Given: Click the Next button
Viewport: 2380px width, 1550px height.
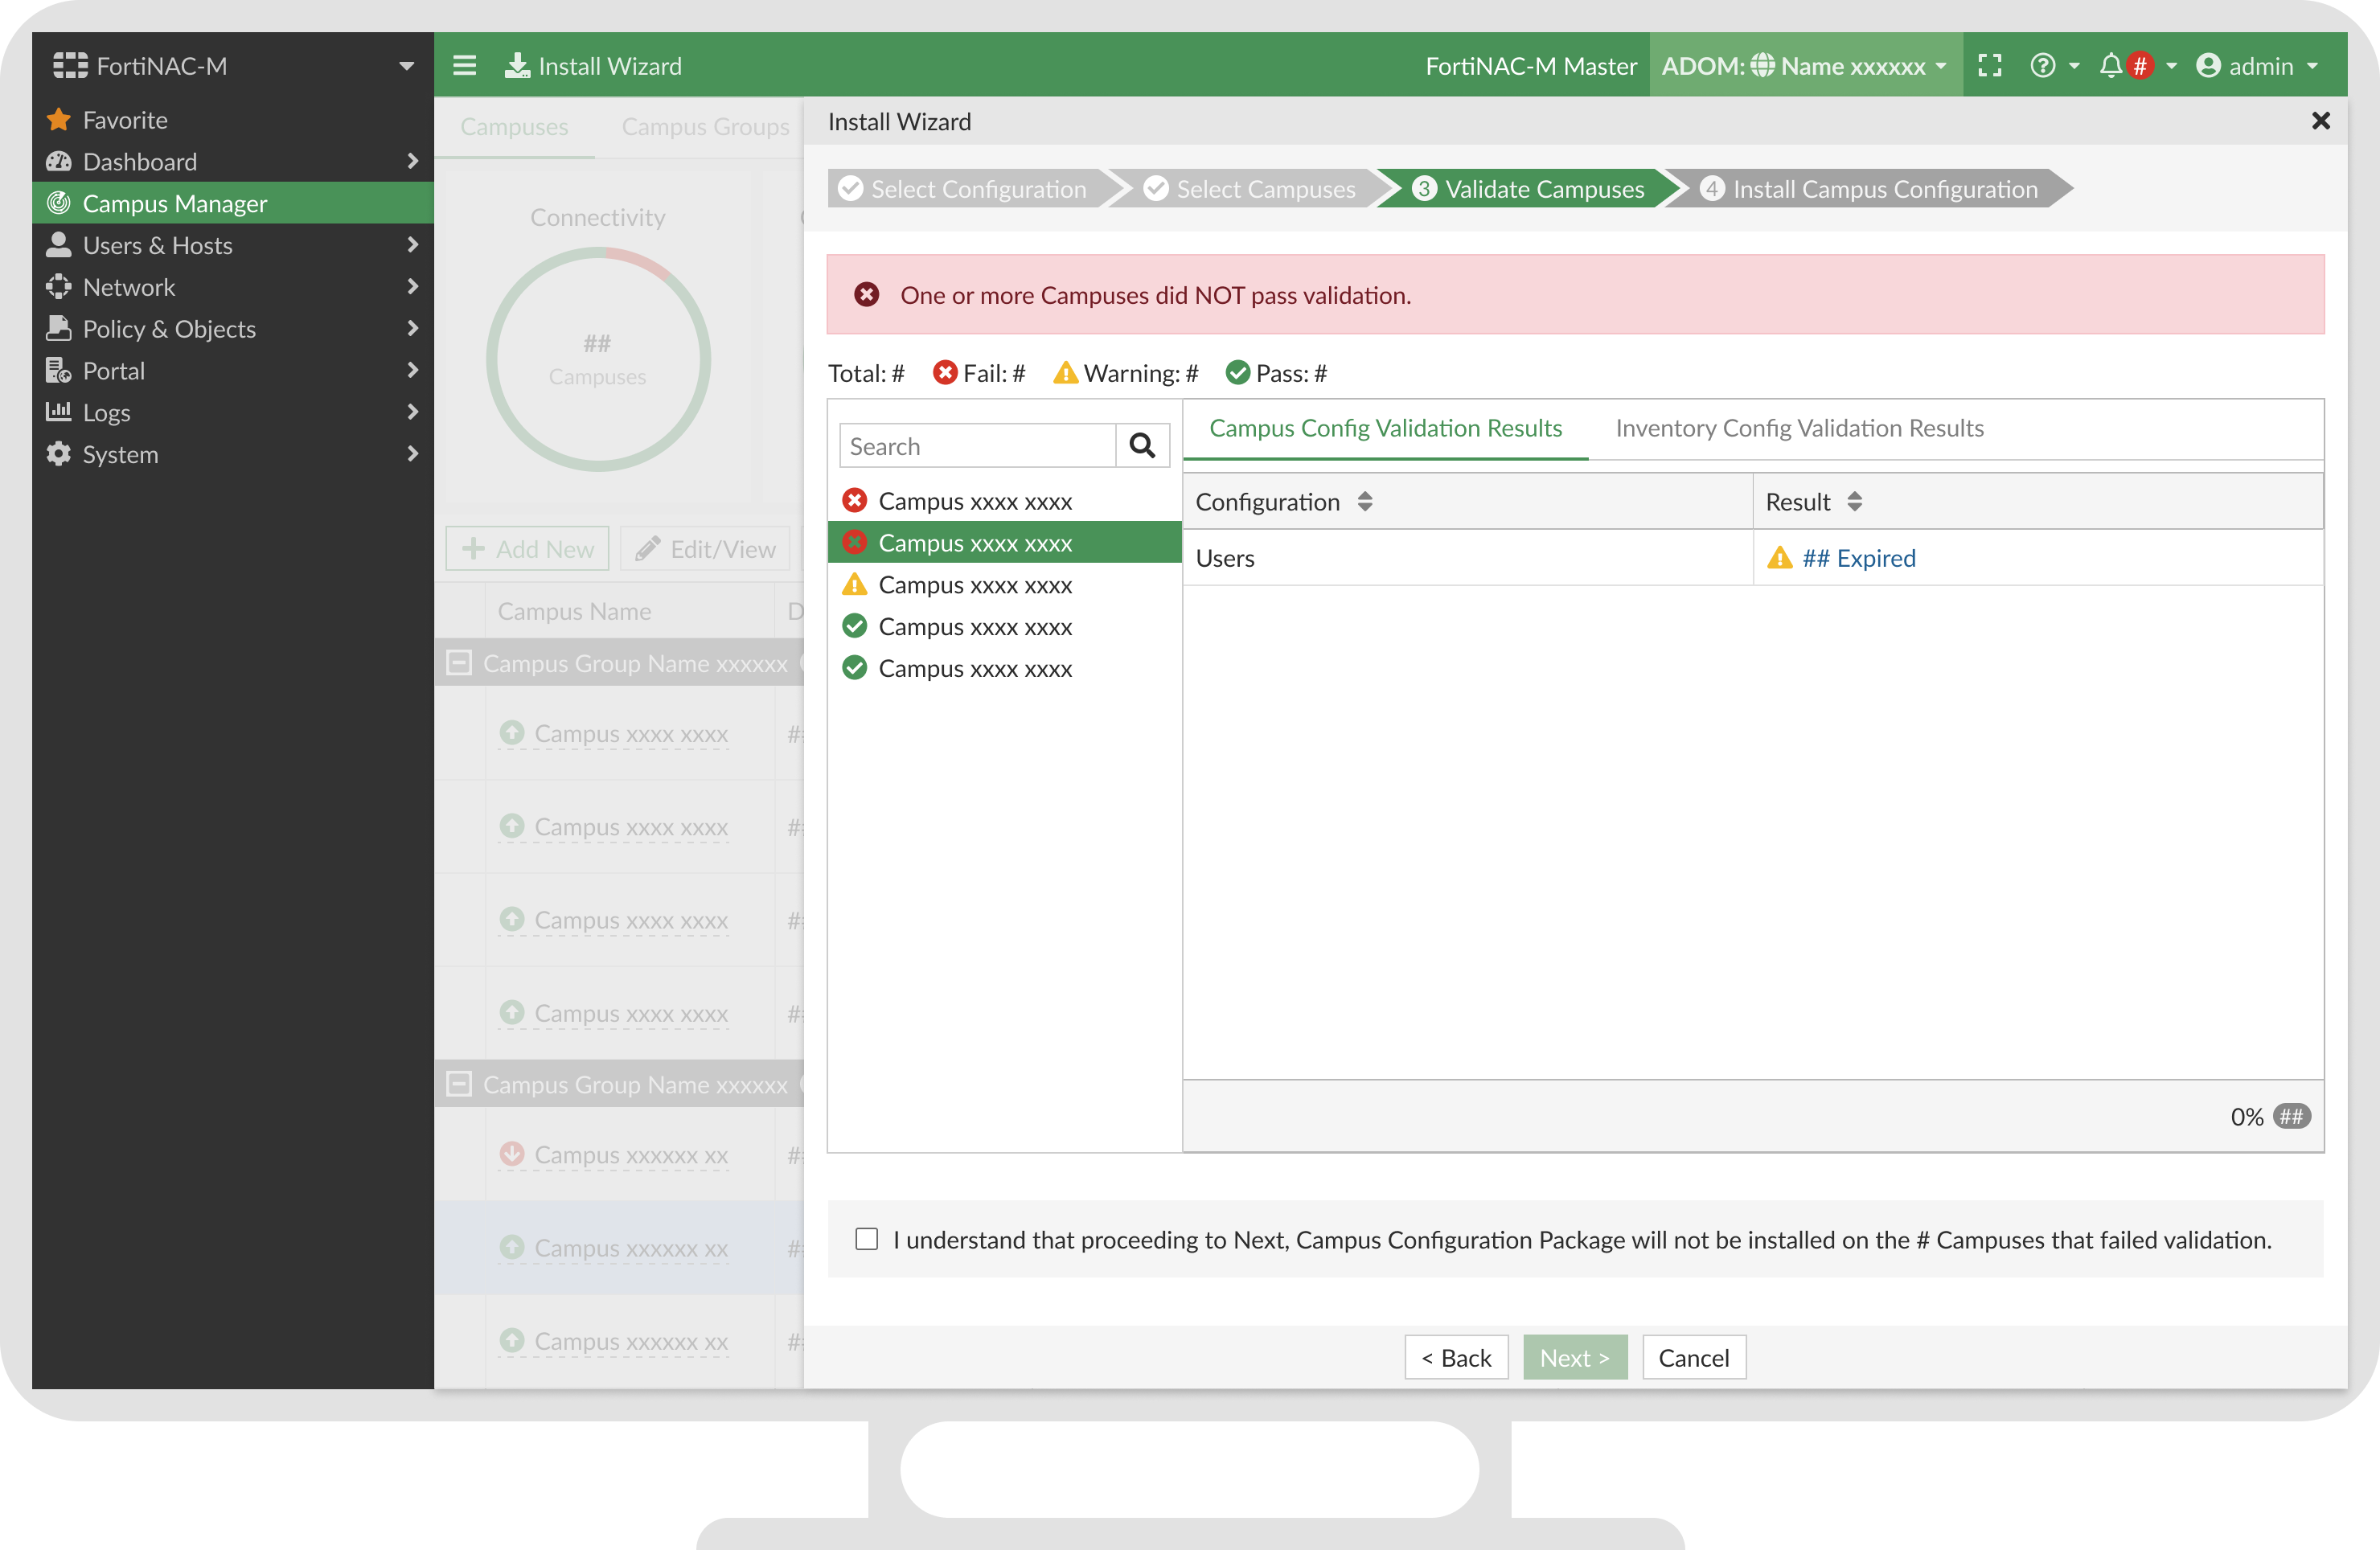Looking at the screenshot, I should tap(1575, 1357).
